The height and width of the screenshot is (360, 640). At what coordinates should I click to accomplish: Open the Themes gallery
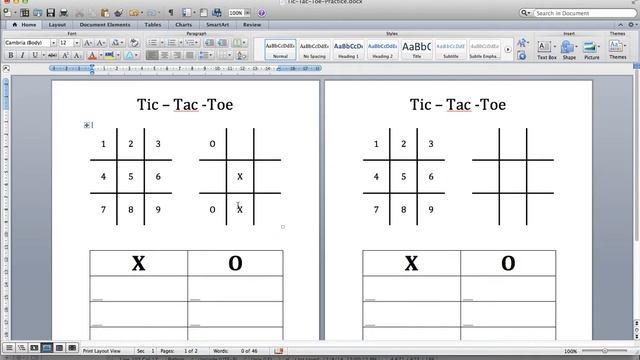[618, 49]
